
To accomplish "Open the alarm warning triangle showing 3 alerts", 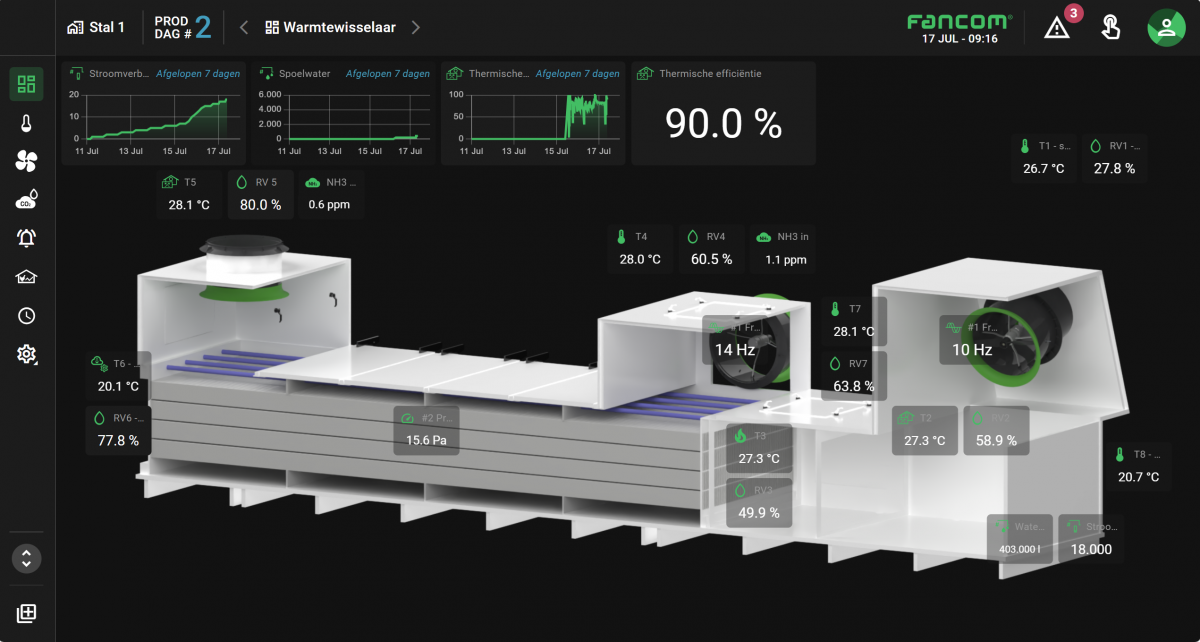I will [x=1057, y=28].
